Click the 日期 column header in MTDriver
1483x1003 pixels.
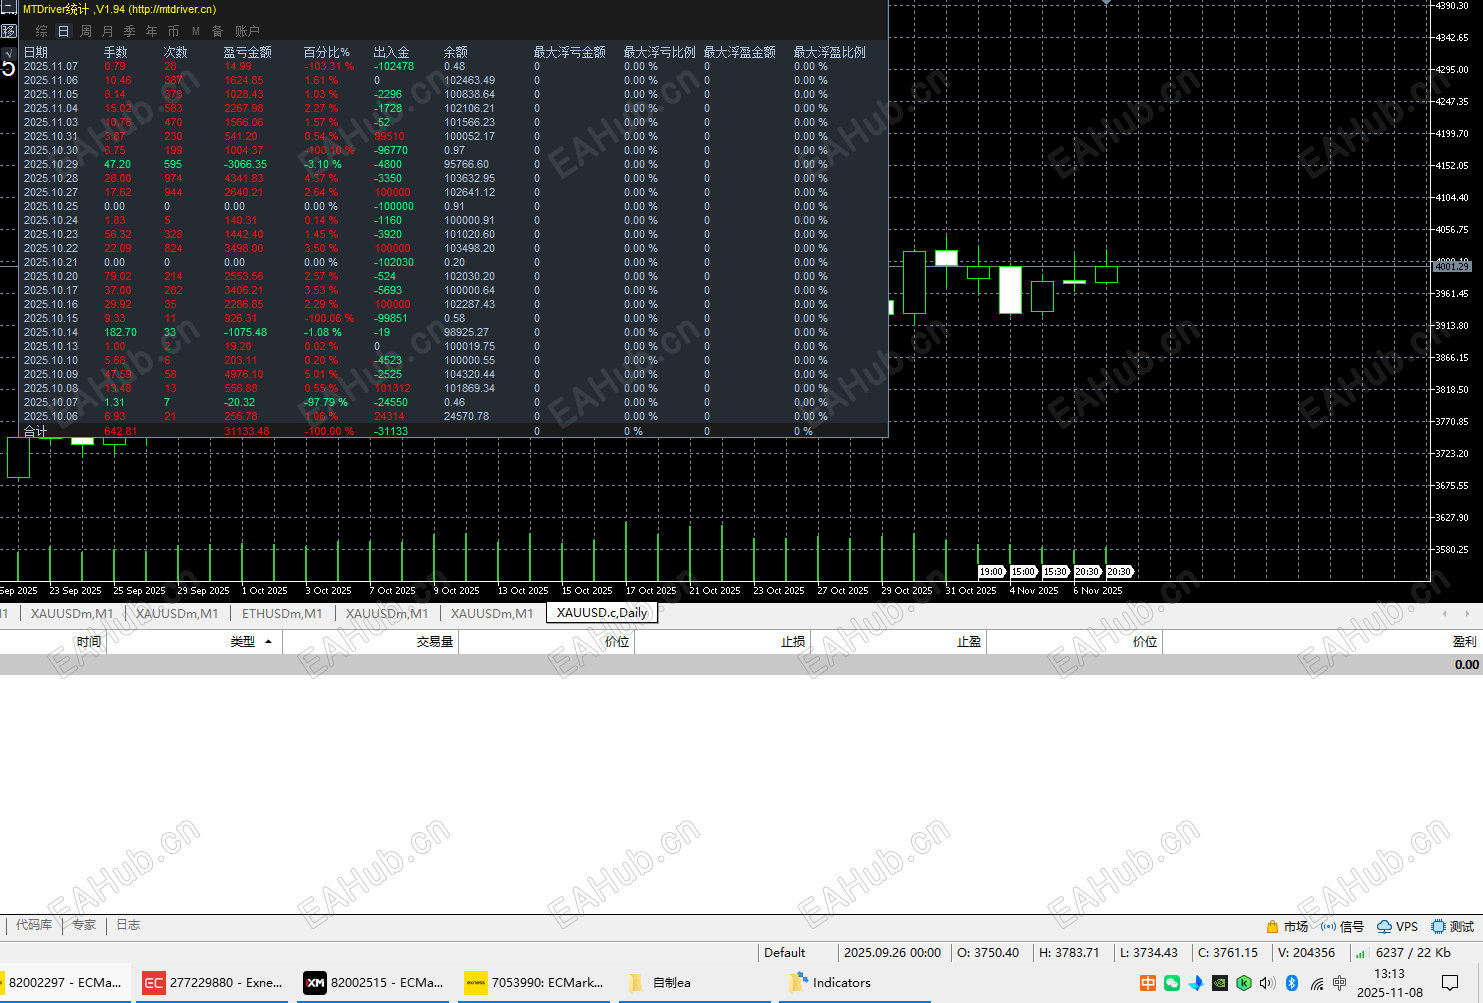tap(36, 52)
